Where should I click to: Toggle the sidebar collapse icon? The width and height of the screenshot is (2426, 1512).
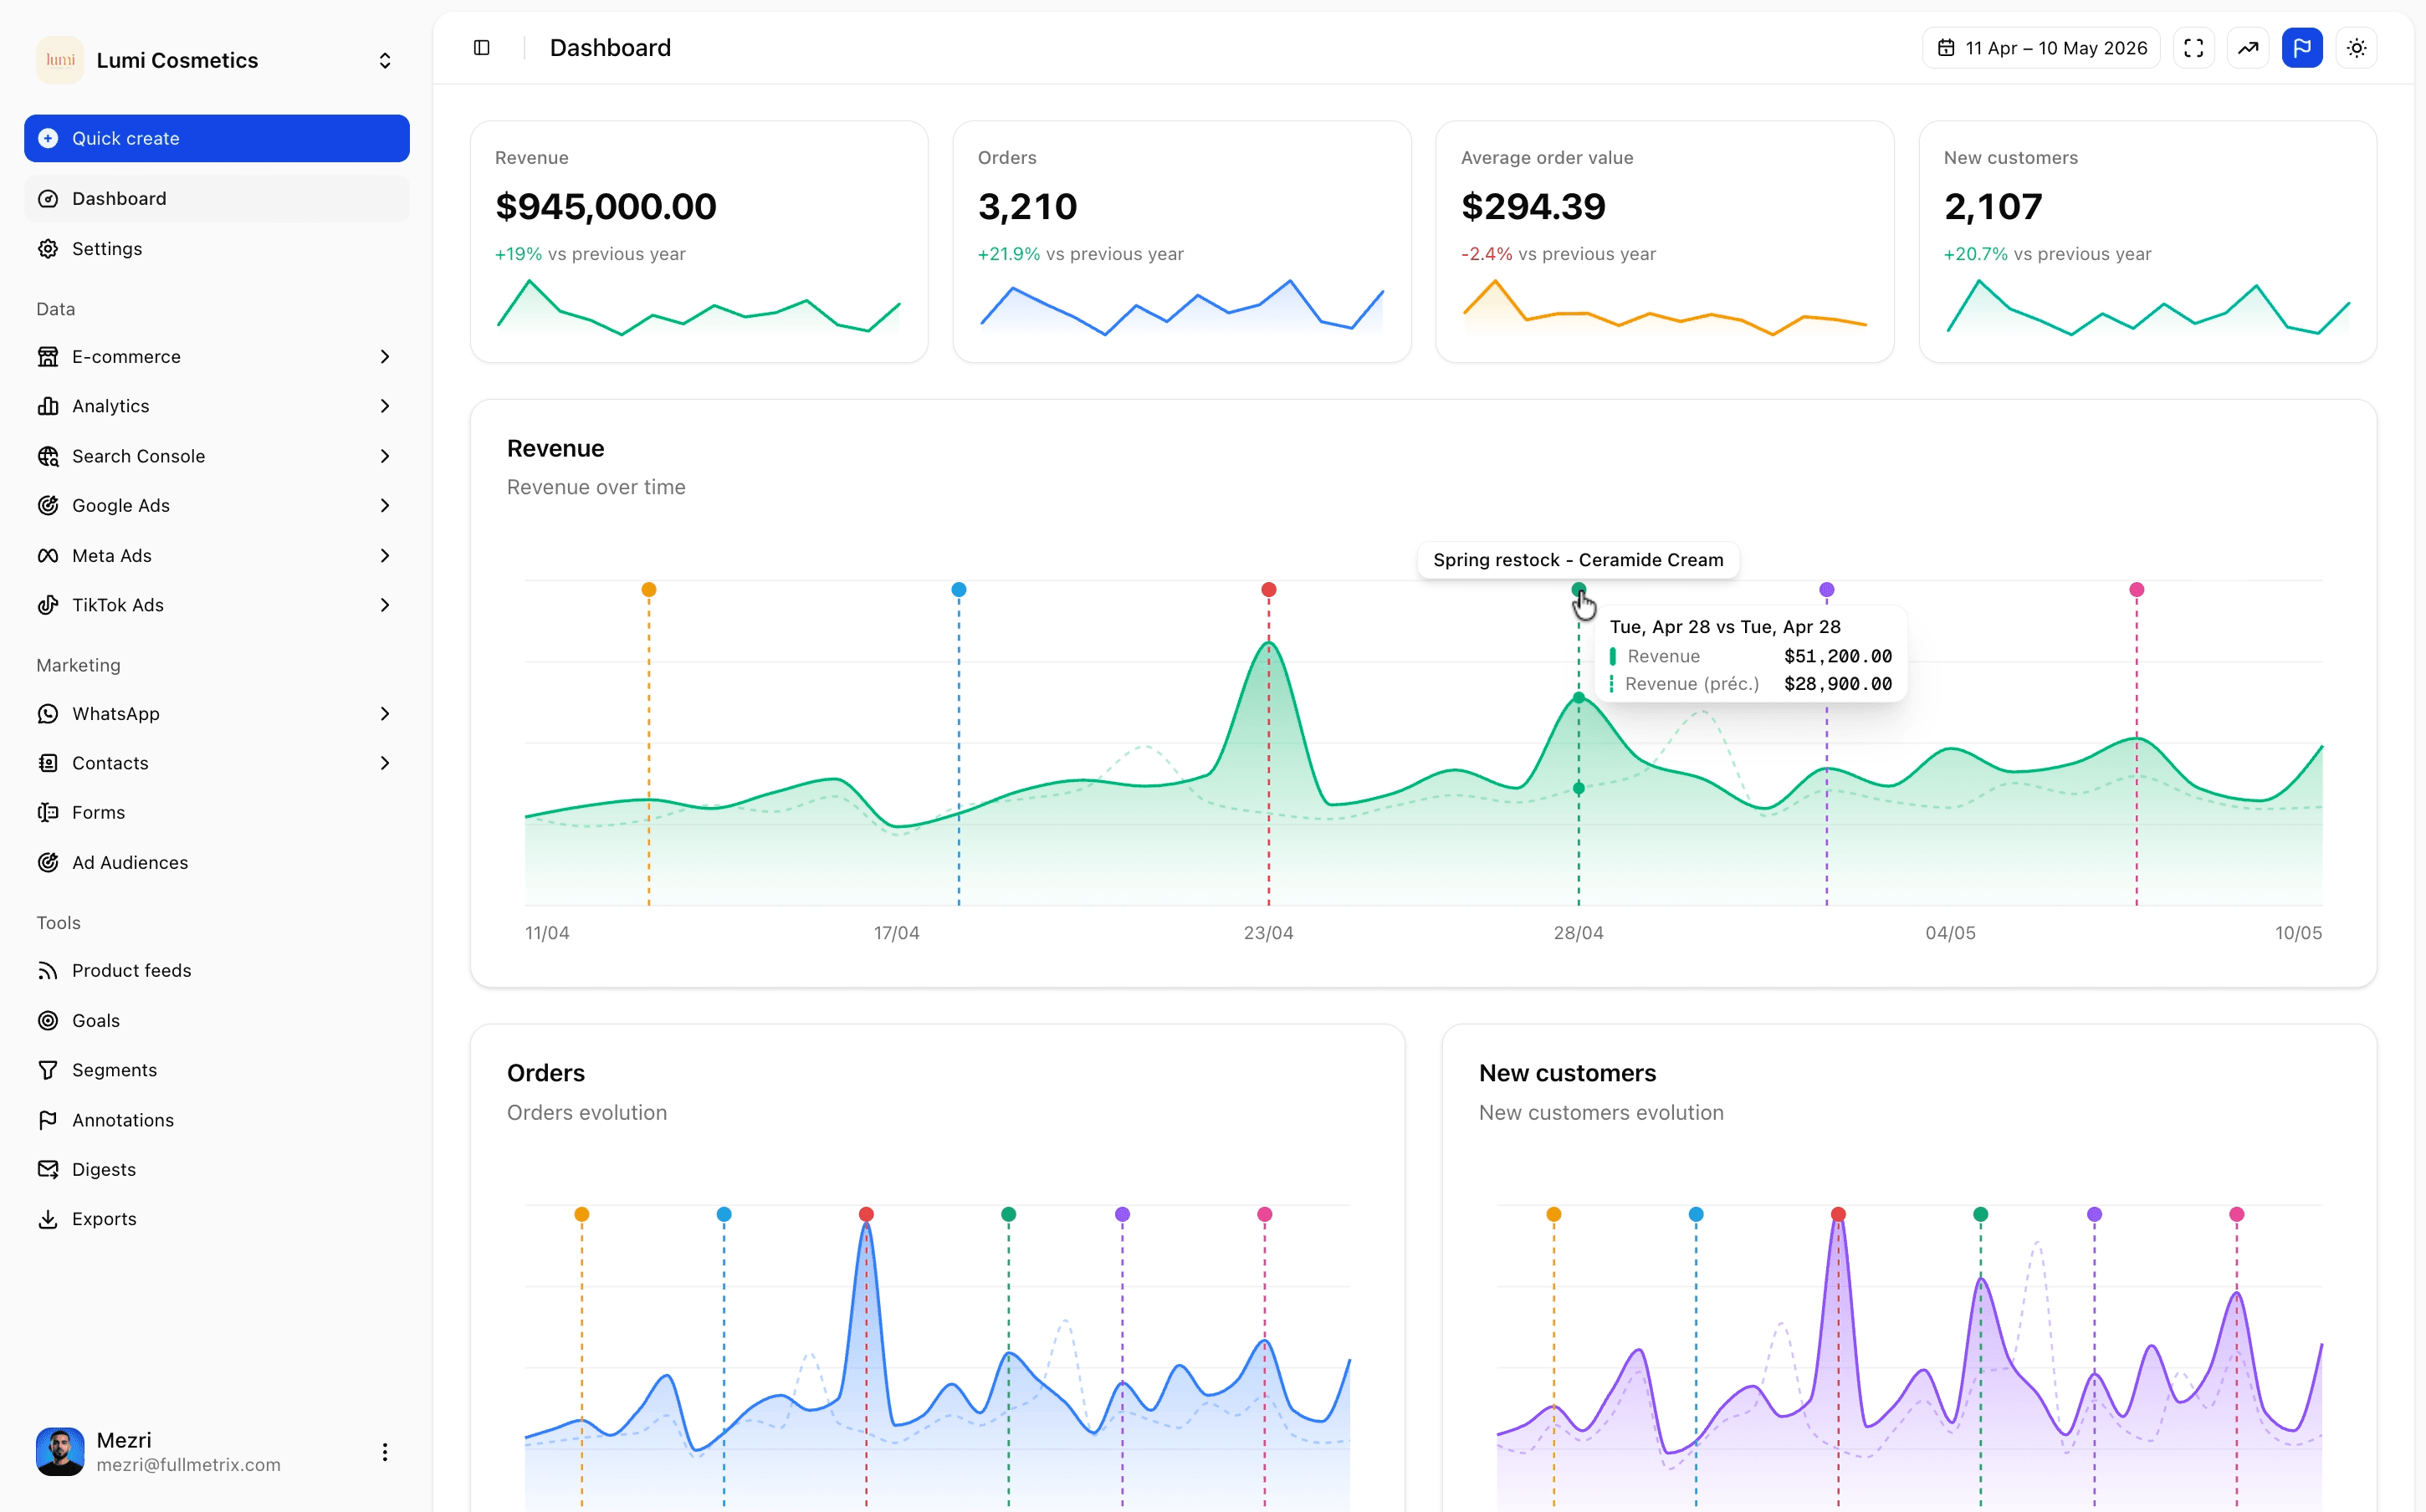point(481,48)
